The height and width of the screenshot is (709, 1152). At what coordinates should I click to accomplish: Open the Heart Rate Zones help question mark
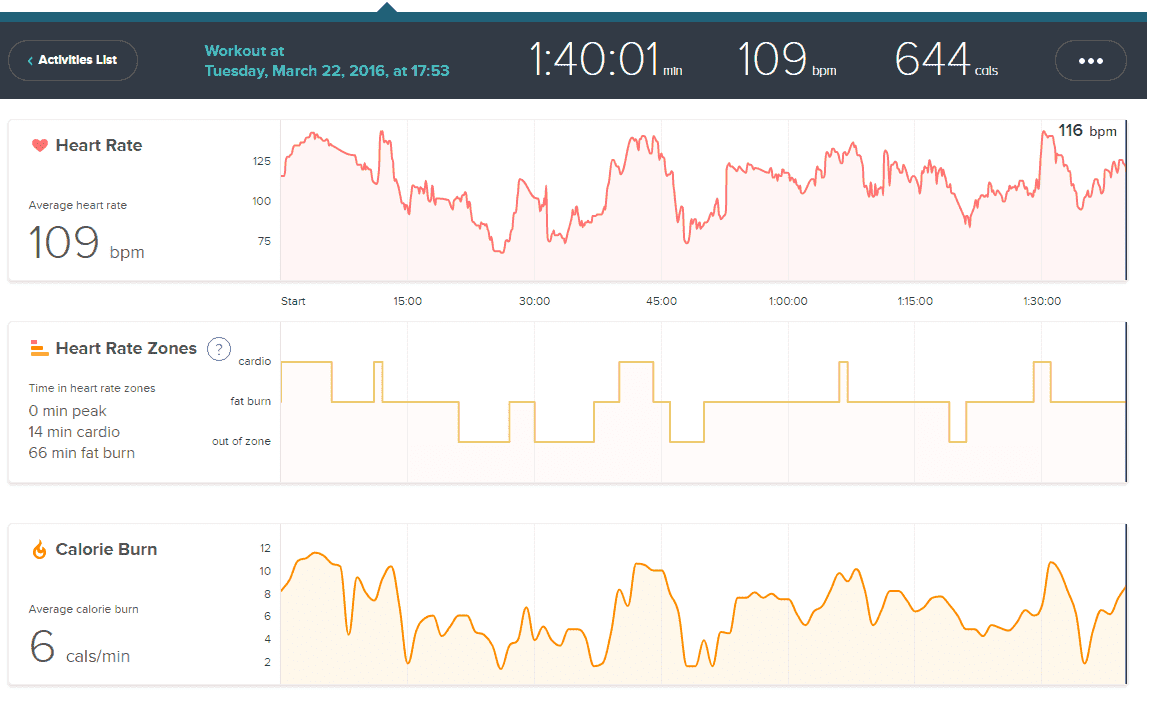pyautogui.click(x=218, y=348)
